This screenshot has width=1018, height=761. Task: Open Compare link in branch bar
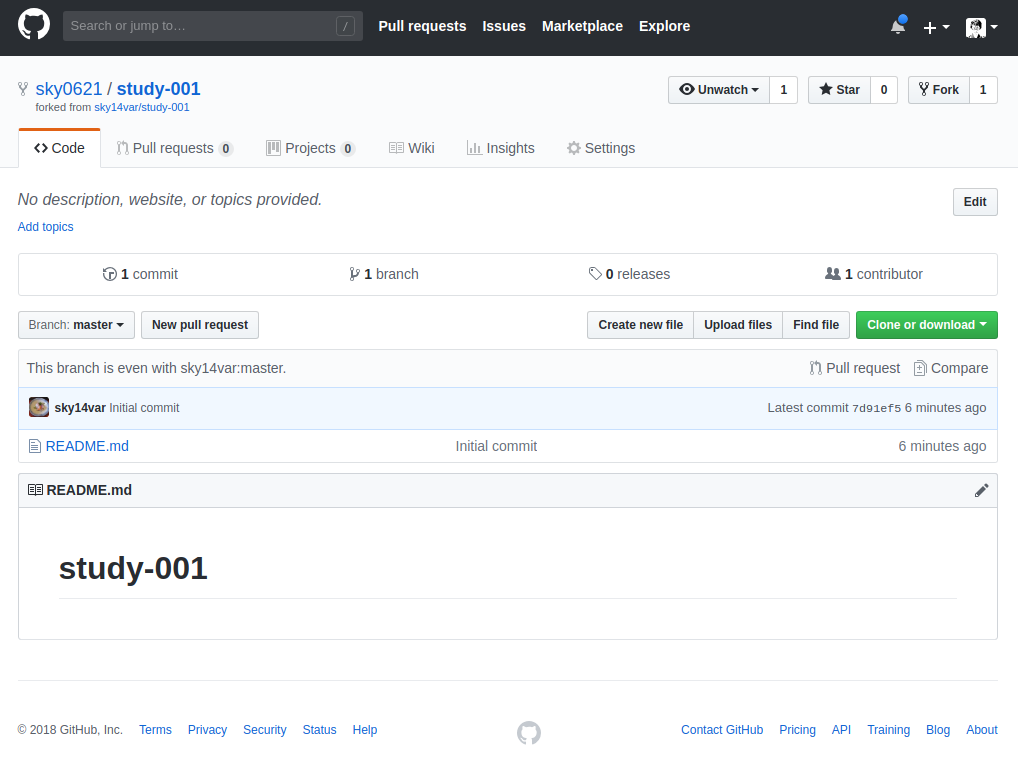point(950,368)
